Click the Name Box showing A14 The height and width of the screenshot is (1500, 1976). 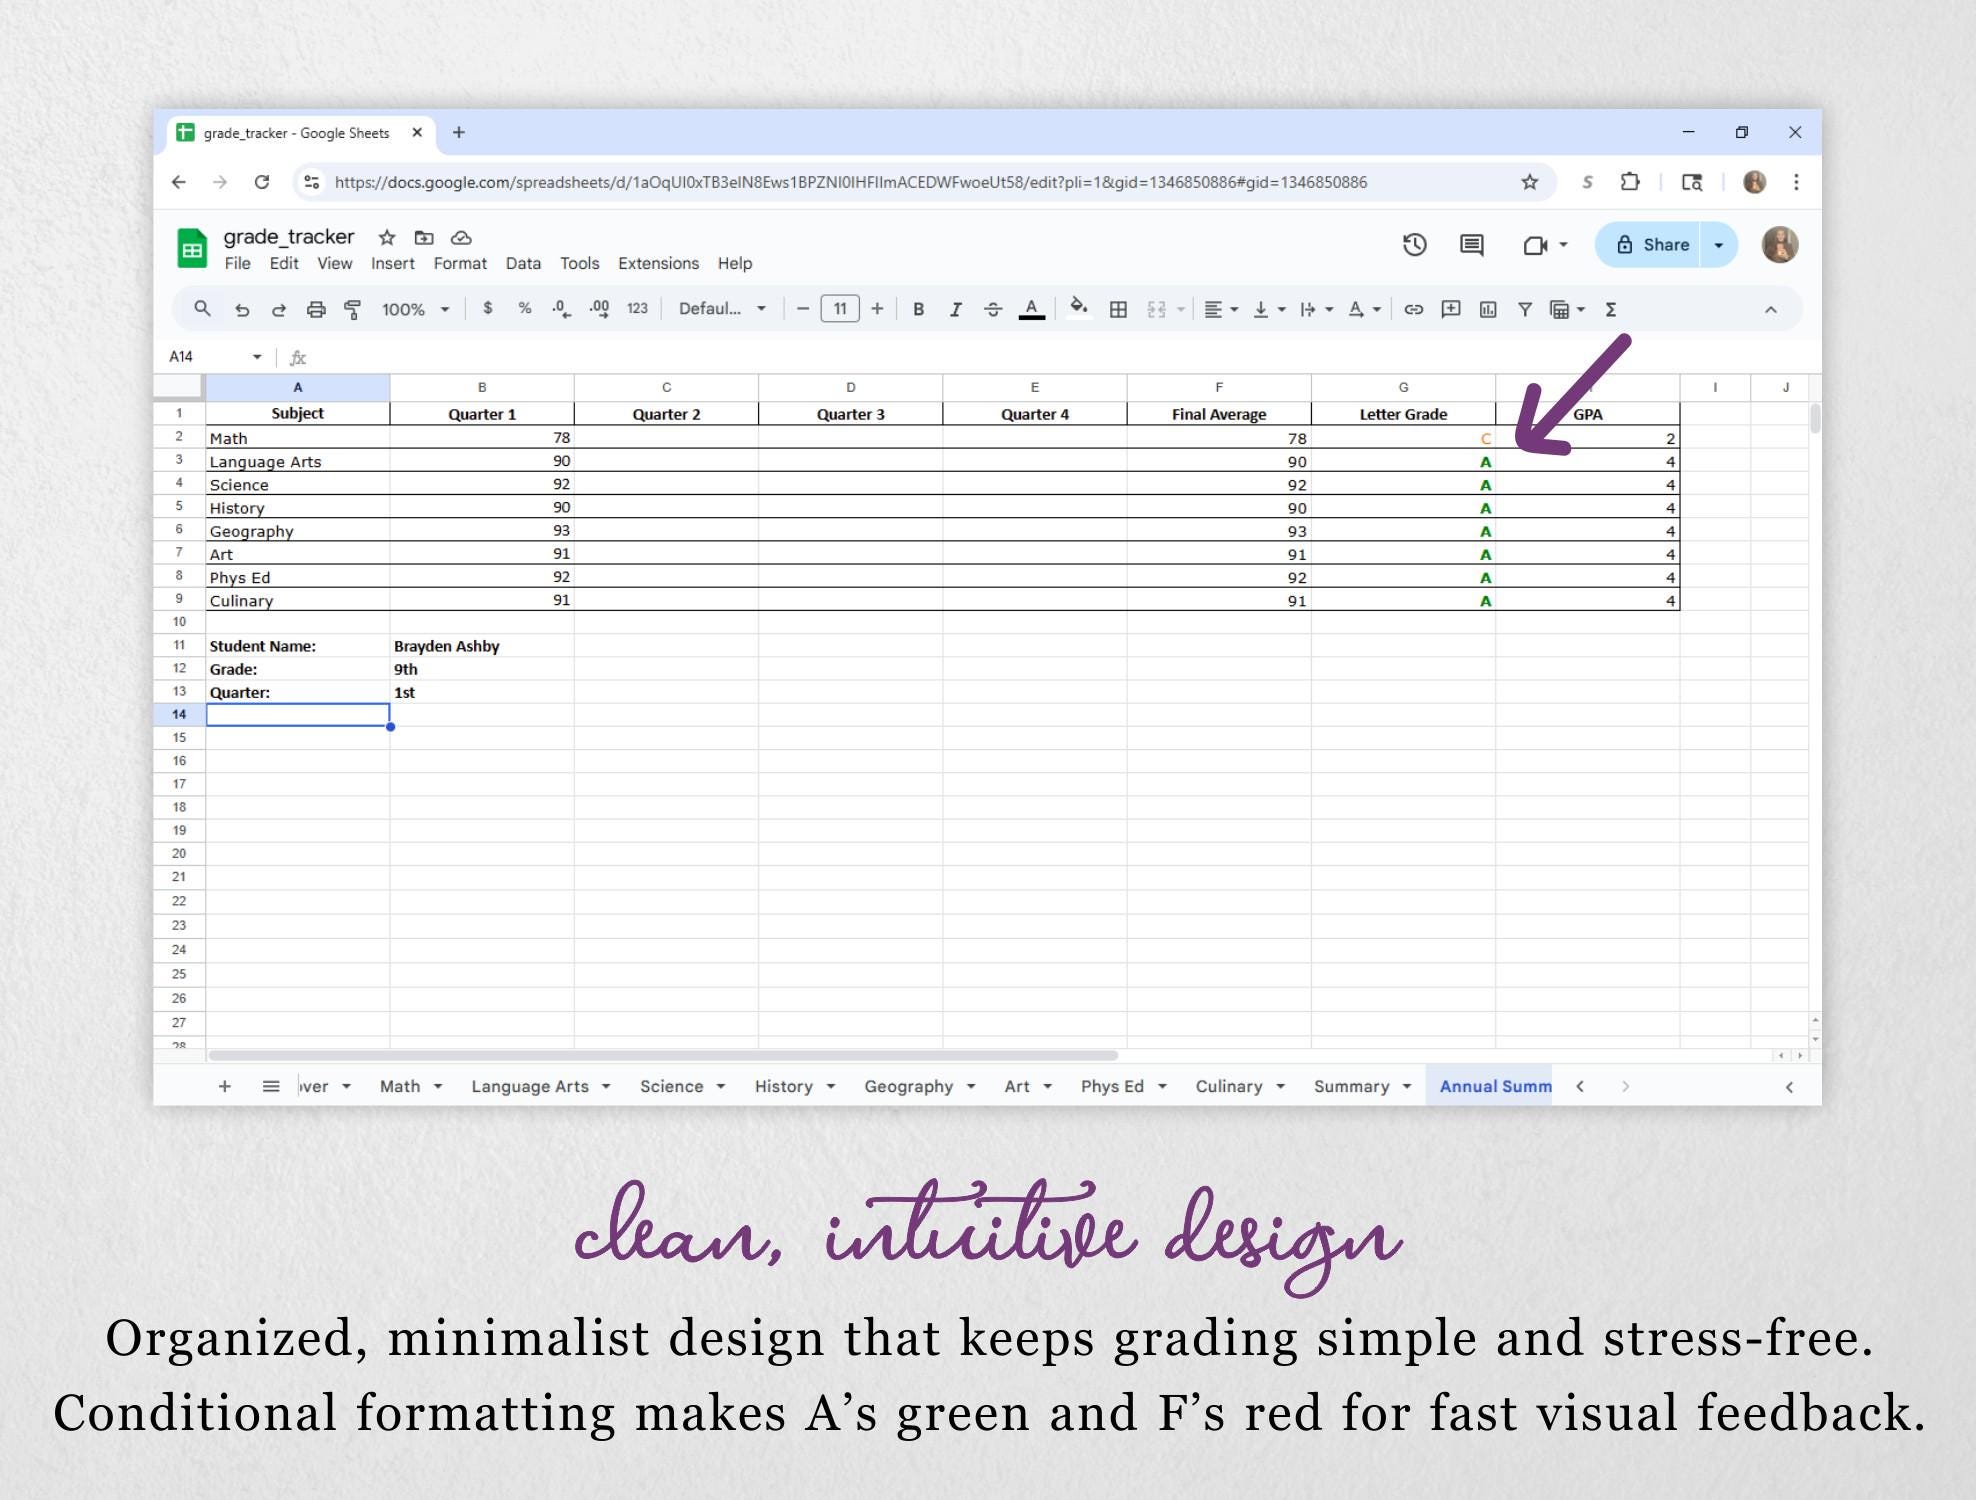click(215, 356)
